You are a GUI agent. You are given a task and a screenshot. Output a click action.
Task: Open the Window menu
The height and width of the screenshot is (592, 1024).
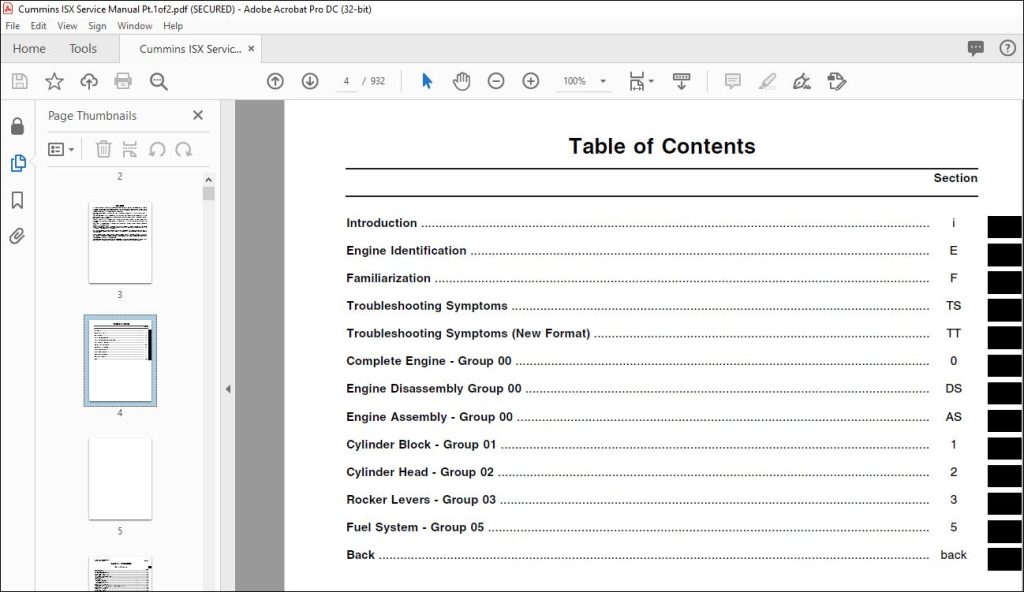(135, 26)
